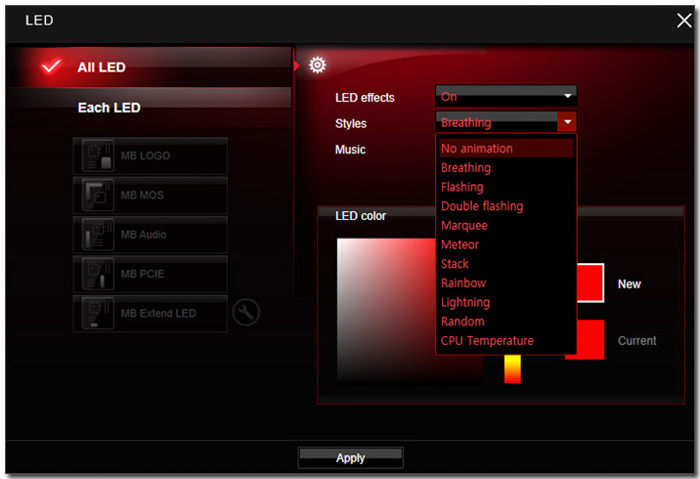Open the MB Extend LED wrench settings

tap(246, 312)
